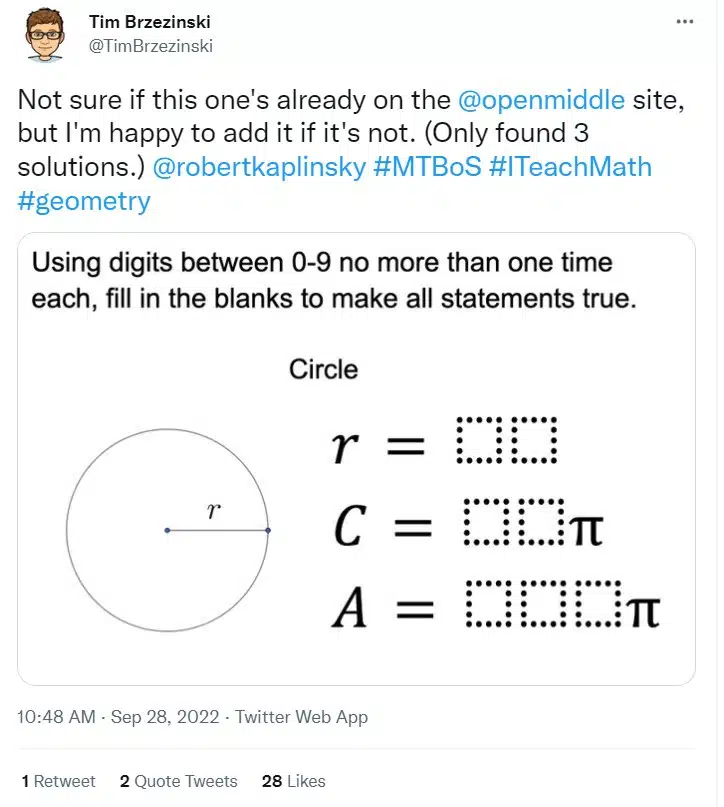Viewport: 724px width, 807px height.
Task: Open the Tim Brzezinski display name
Action: [x=150, y=22]
